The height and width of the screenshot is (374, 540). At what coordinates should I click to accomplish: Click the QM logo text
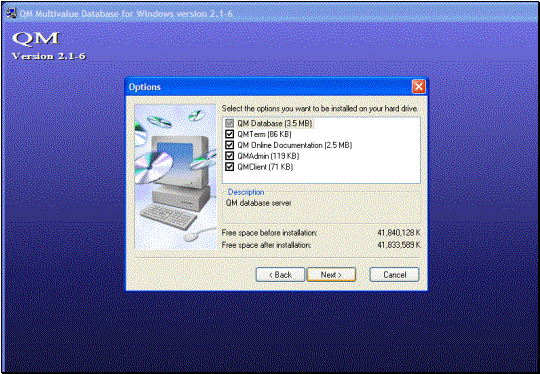click(36, 38)
